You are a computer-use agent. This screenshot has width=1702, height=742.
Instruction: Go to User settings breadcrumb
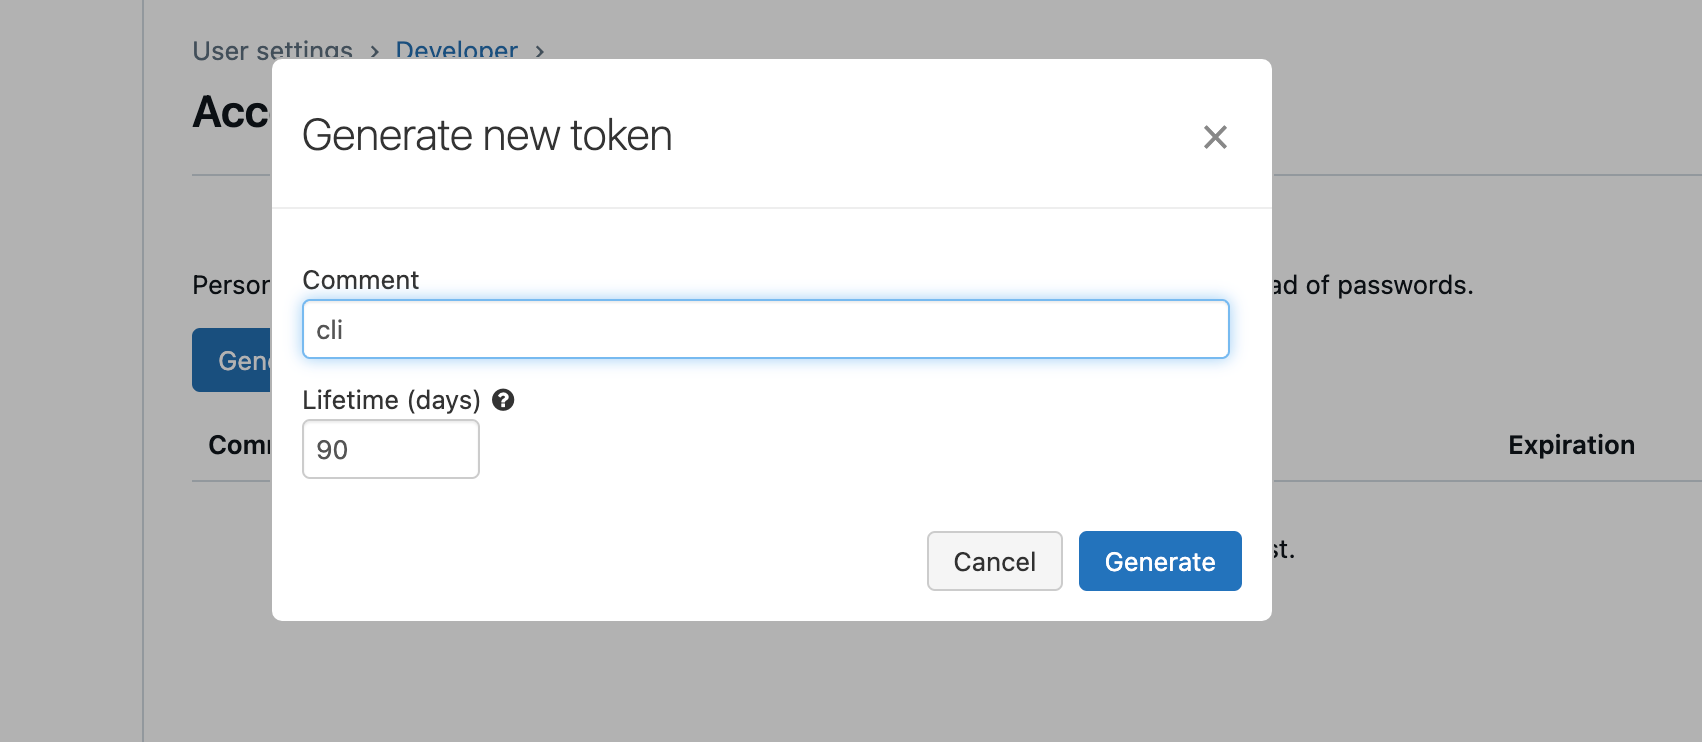coord(272,51)
